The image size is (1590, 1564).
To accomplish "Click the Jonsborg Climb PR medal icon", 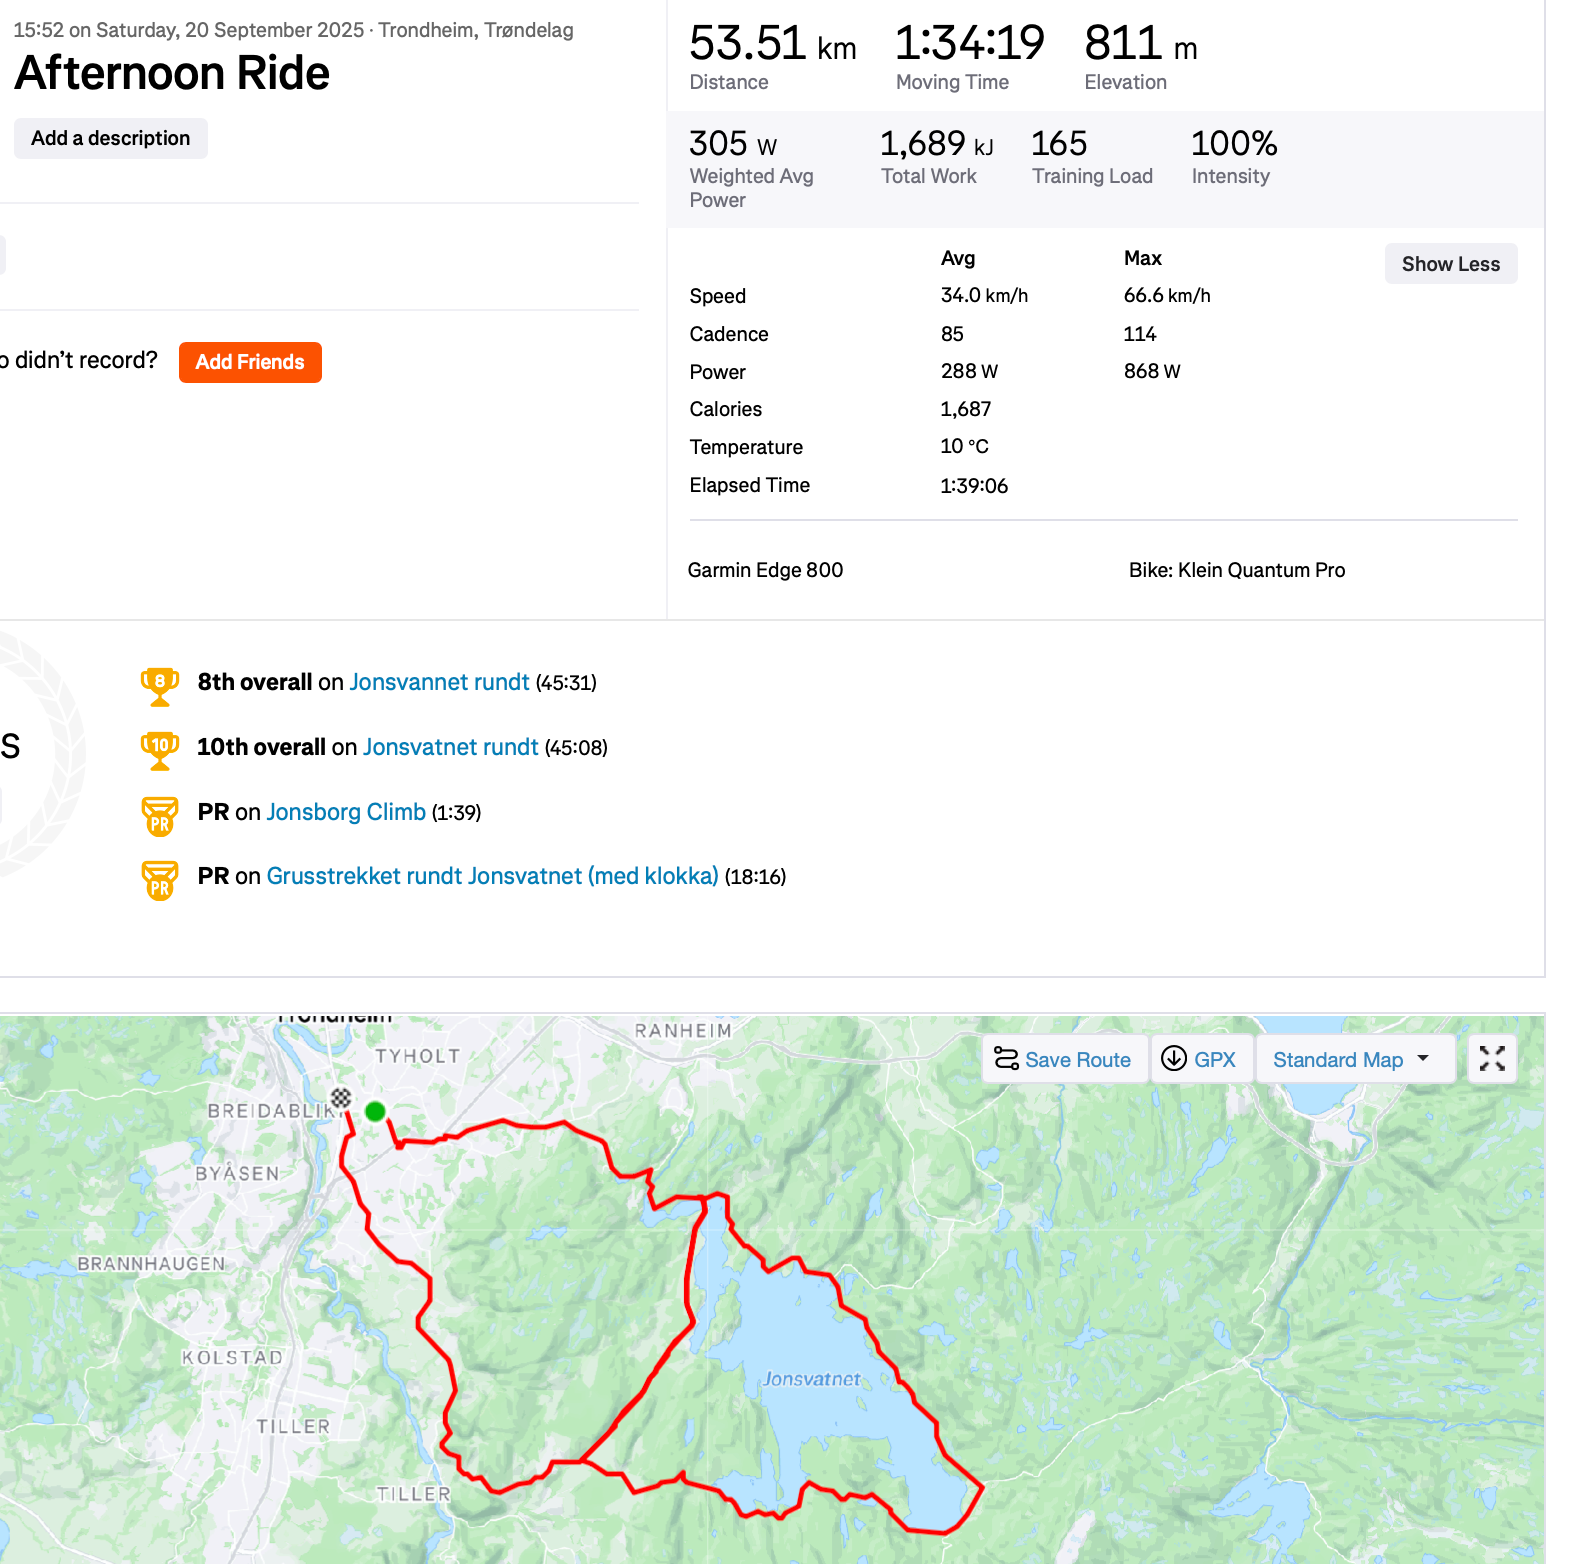I will point(160,815).
